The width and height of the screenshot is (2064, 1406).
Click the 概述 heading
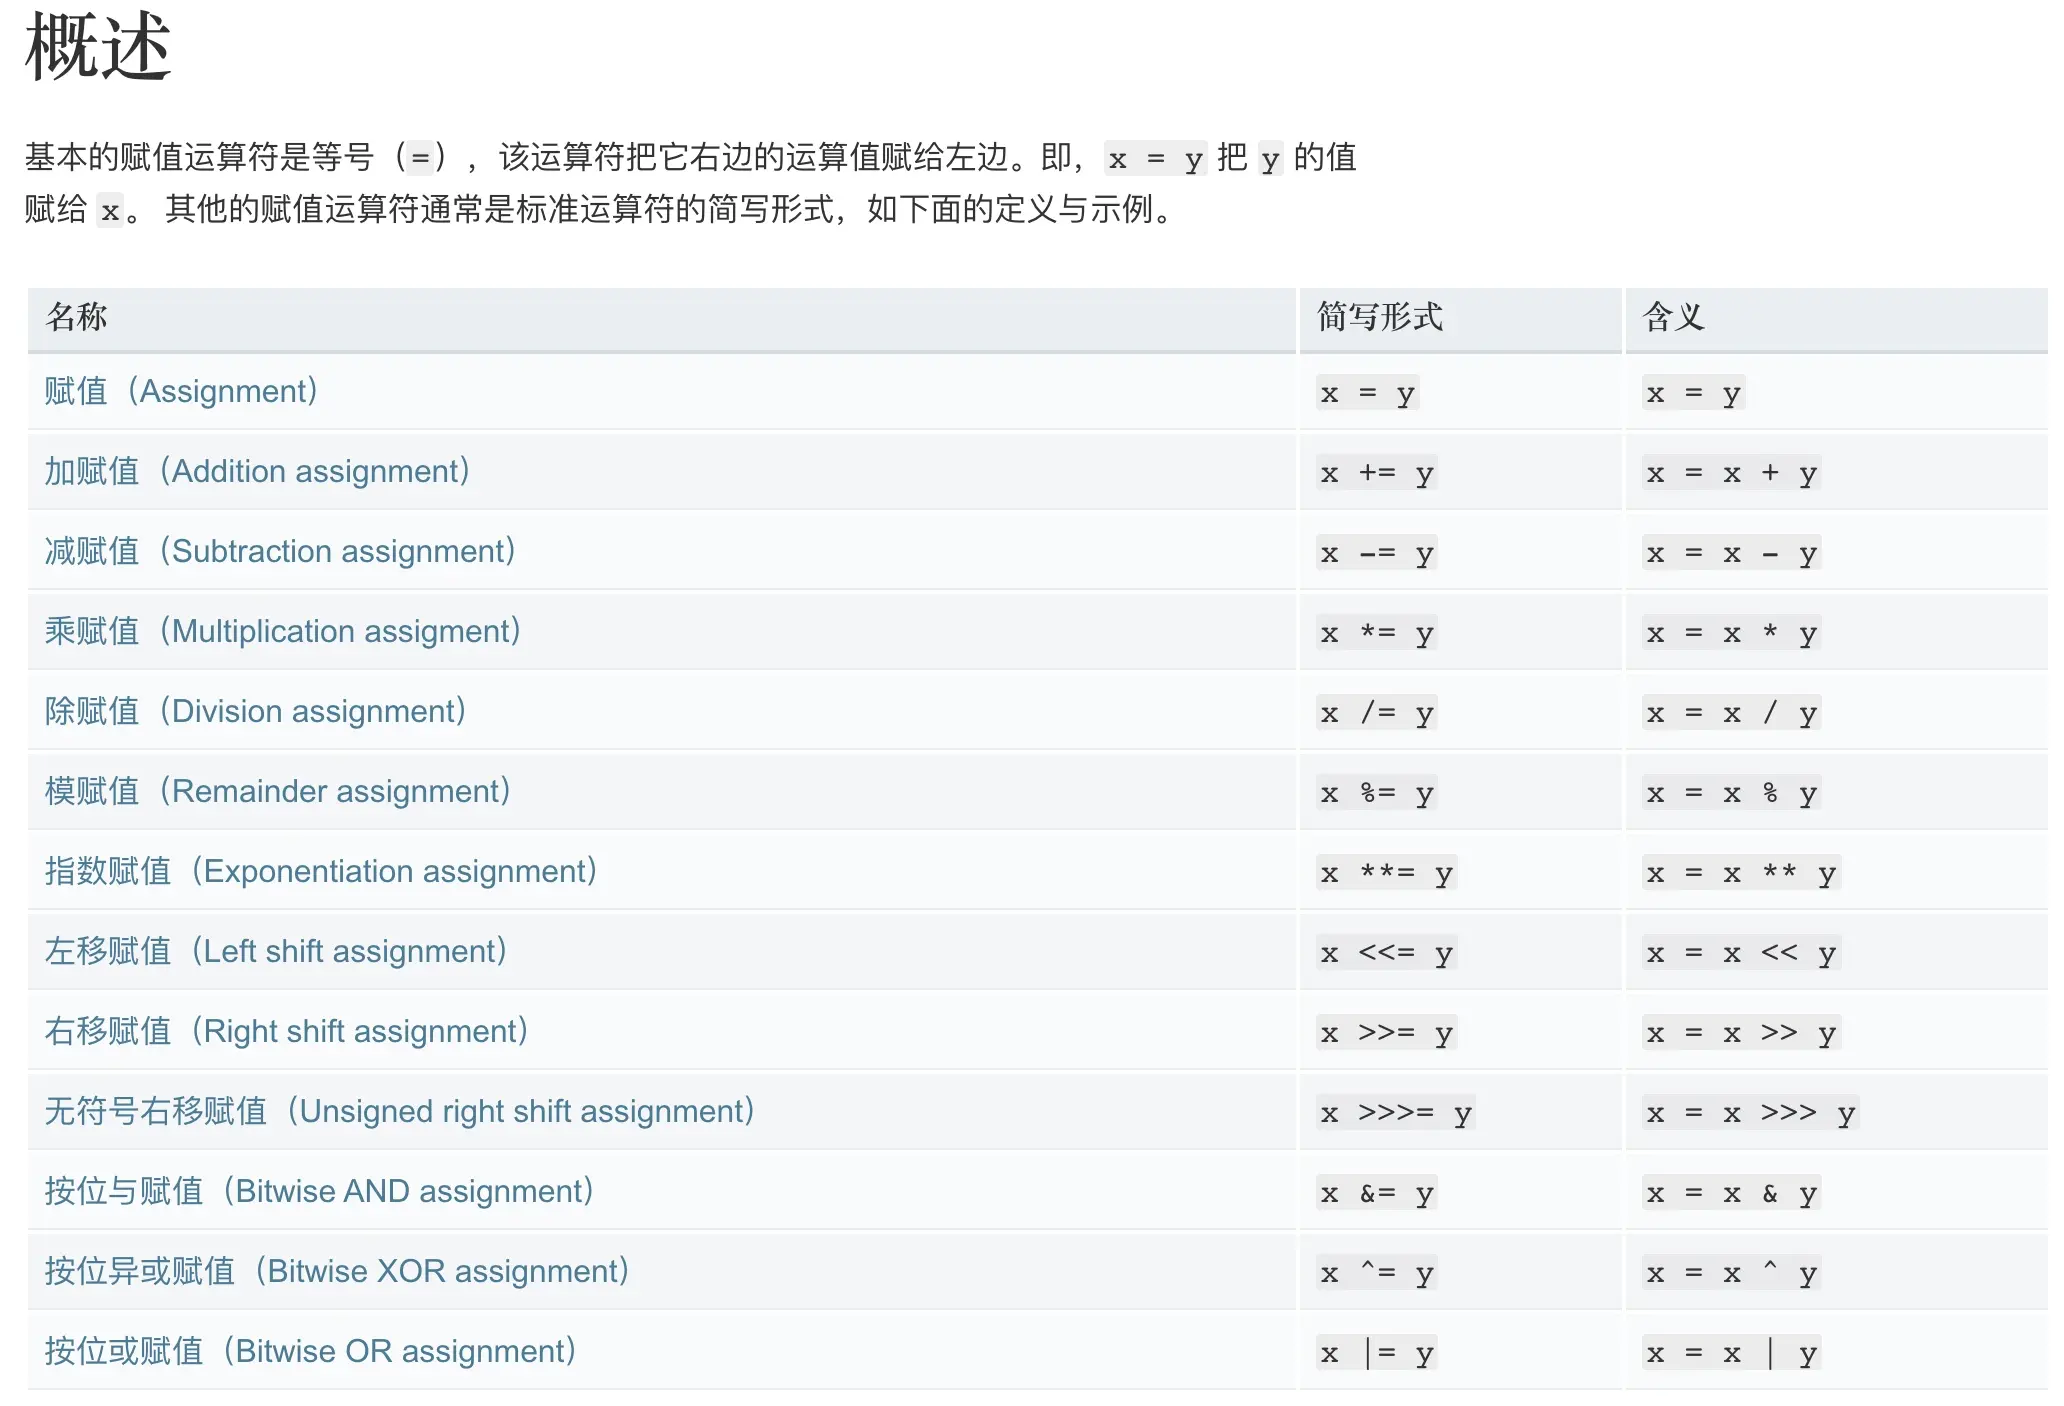tap(98, 46)
